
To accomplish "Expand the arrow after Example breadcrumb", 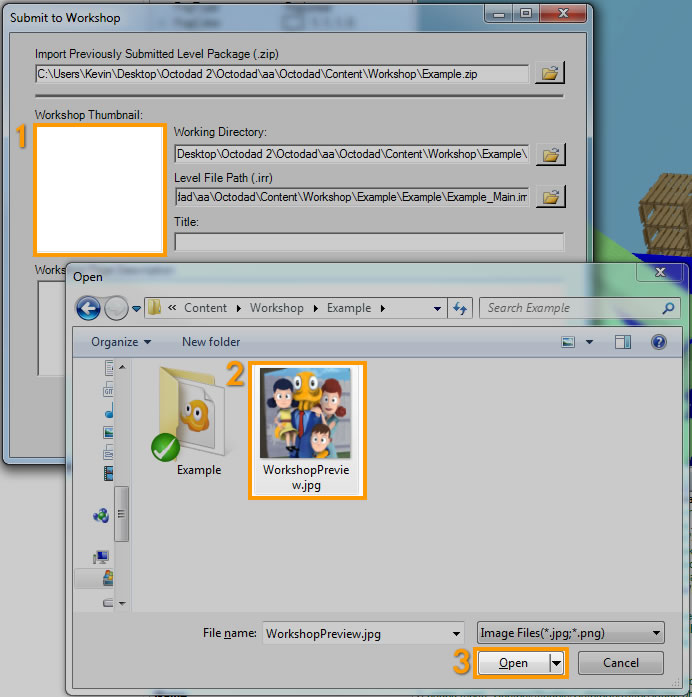I will coord(383,308).
